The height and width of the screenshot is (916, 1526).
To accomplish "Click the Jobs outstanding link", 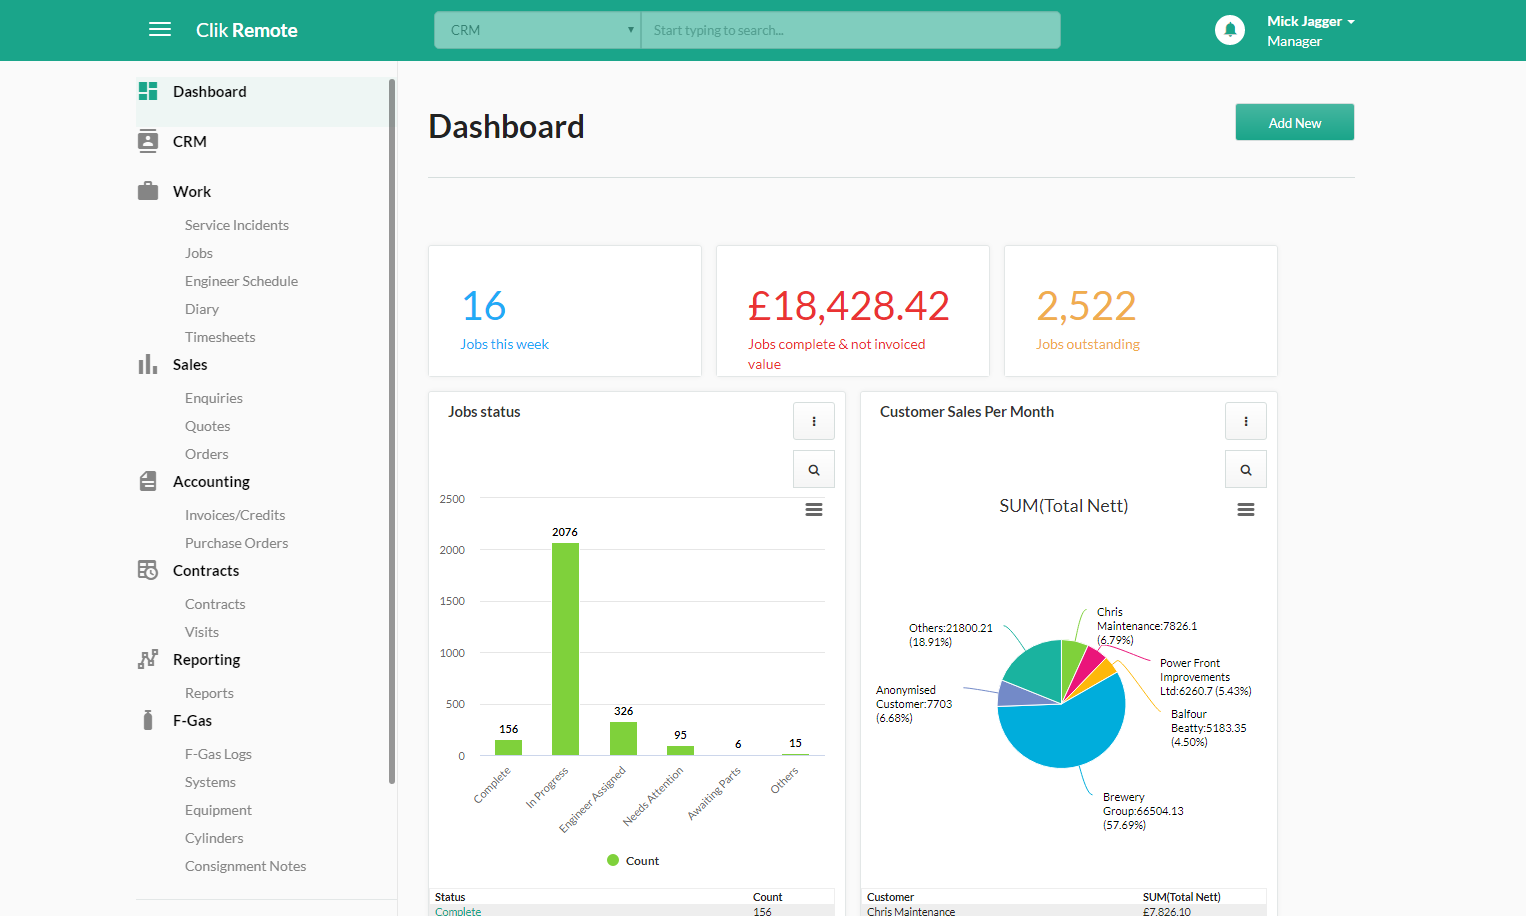I will (1088, 344).
